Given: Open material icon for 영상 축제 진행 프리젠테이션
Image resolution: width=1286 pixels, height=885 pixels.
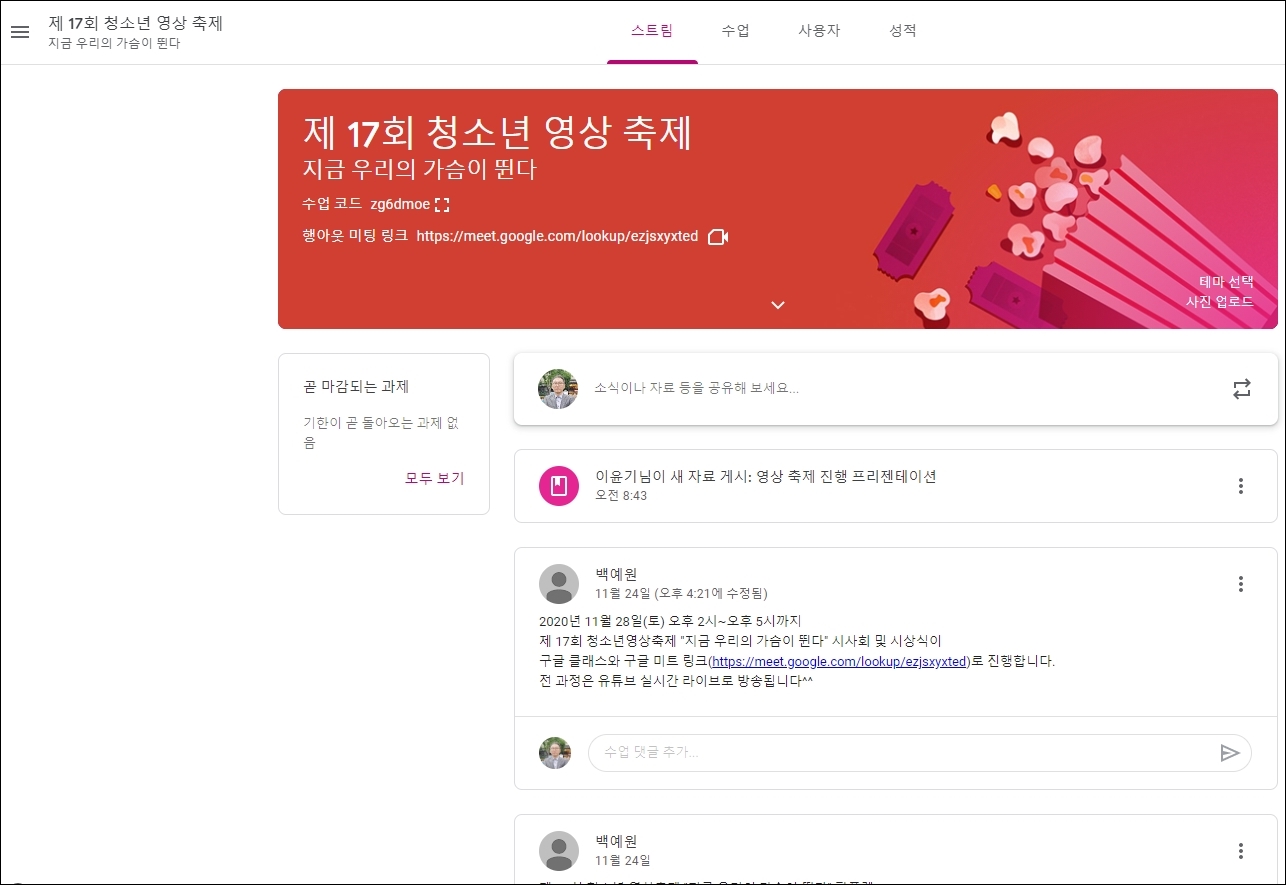Looking at the screenshot, I should coord(559,486).
